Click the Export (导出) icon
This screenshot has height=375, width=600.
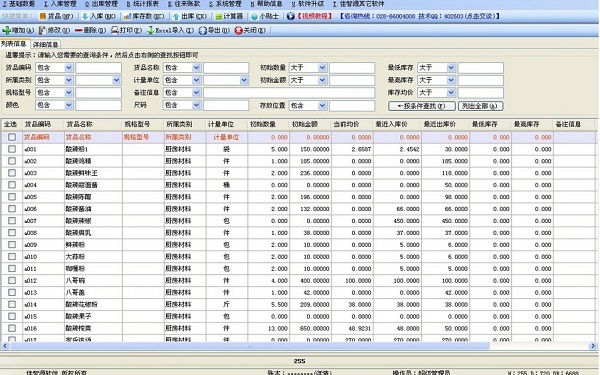tap(203, 30)
